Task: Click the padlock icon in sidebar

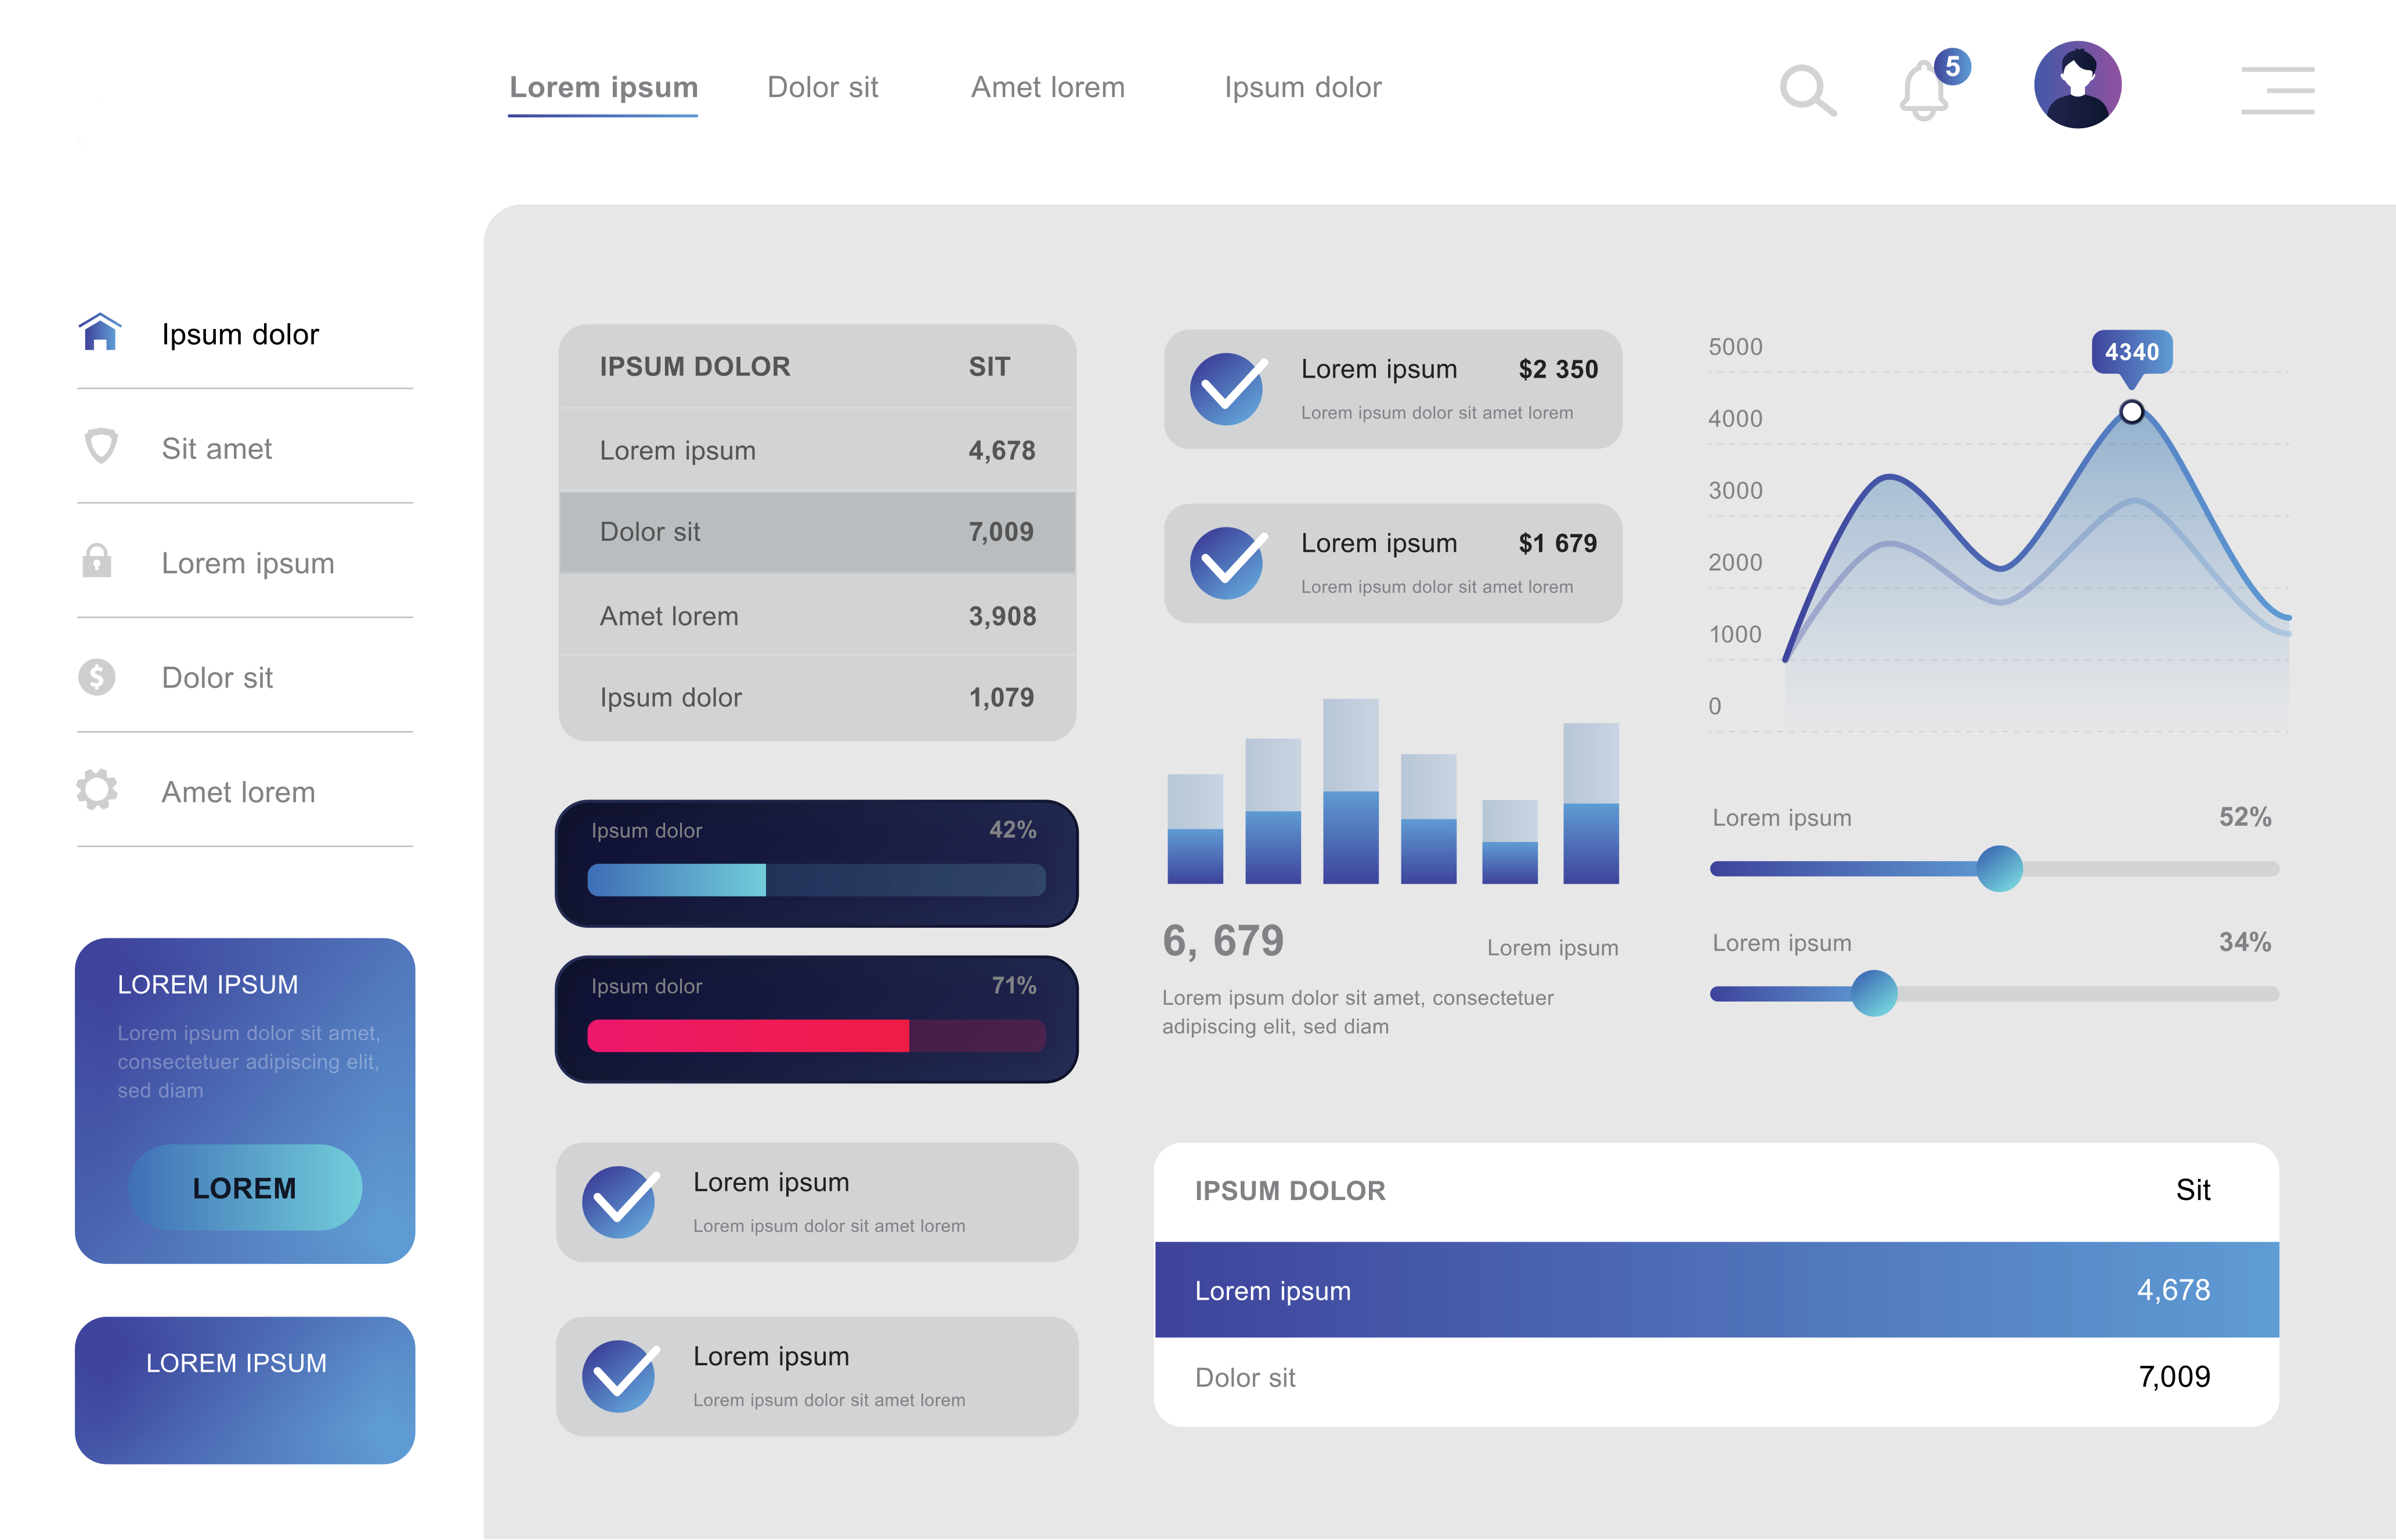Action: (97, 561)
